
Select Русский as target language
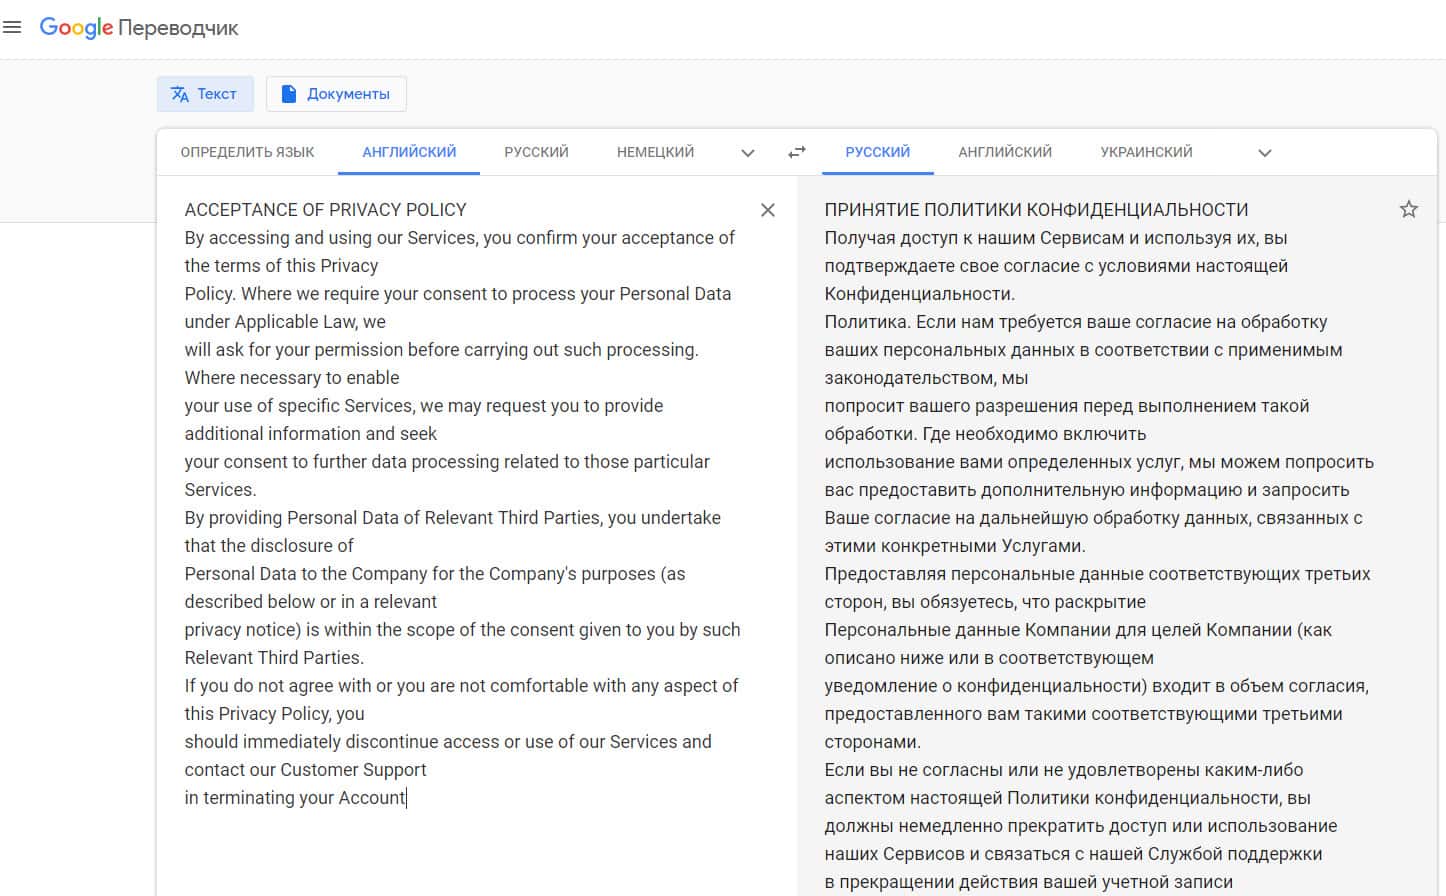tap(877, 152)
